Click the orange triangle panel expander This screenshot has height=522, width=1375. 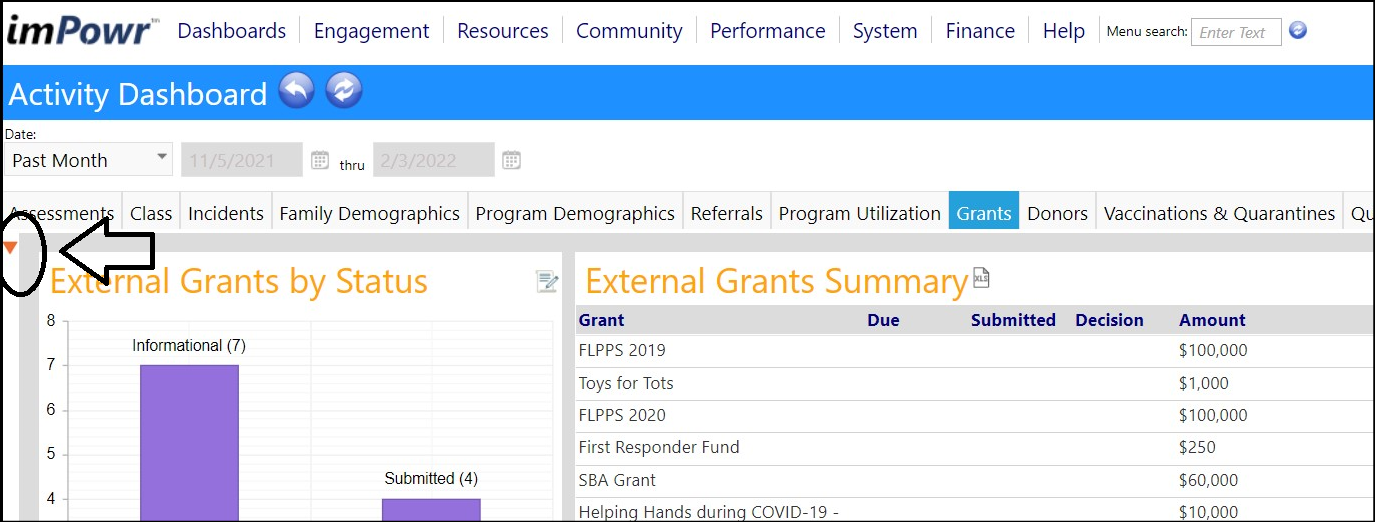(x=10, y=247)
